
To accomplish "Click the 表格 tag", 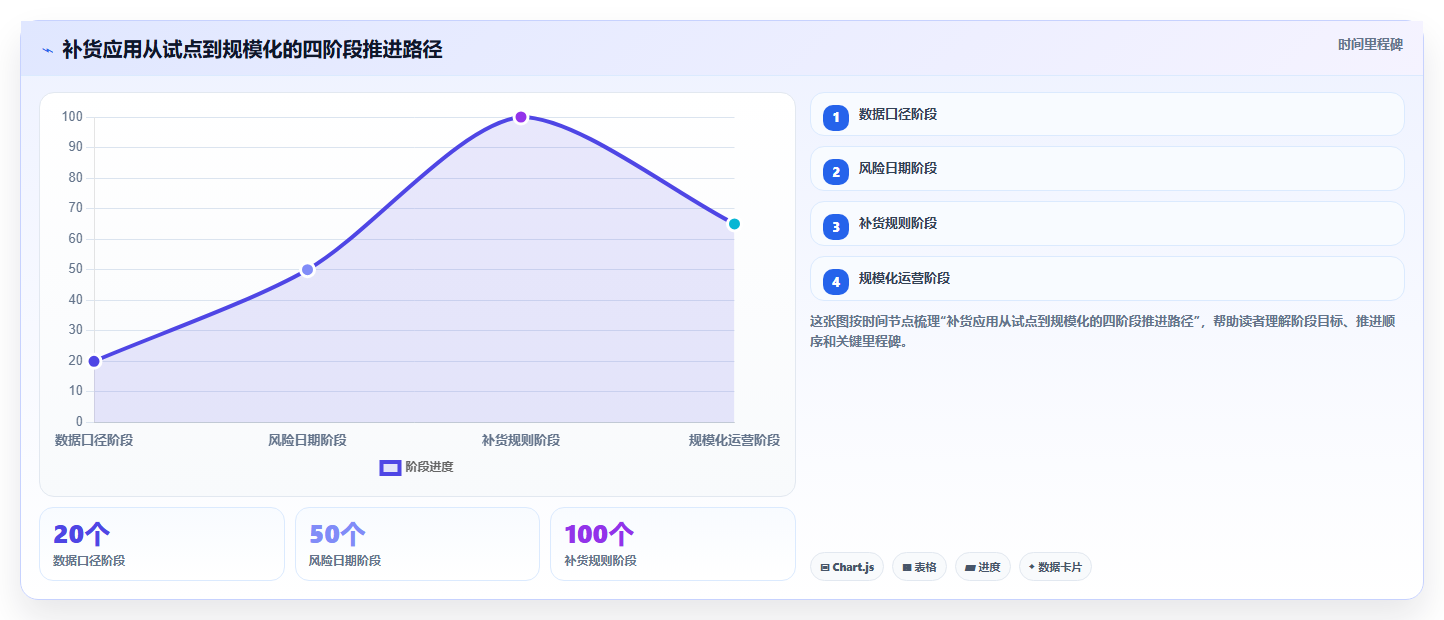I will tap(919, 567).
